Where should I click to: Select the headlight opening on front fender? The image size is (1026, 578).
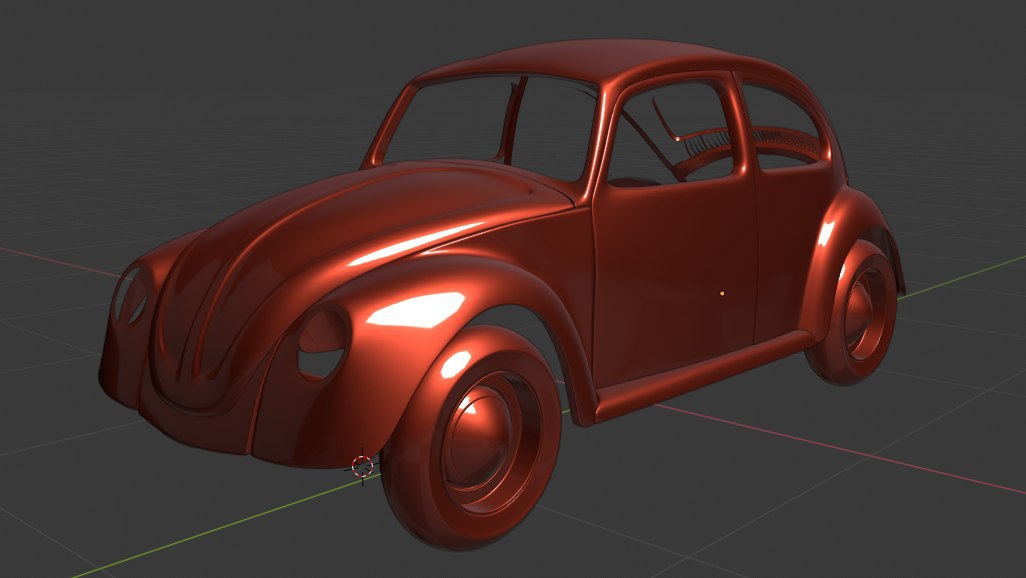pos(323,343)
